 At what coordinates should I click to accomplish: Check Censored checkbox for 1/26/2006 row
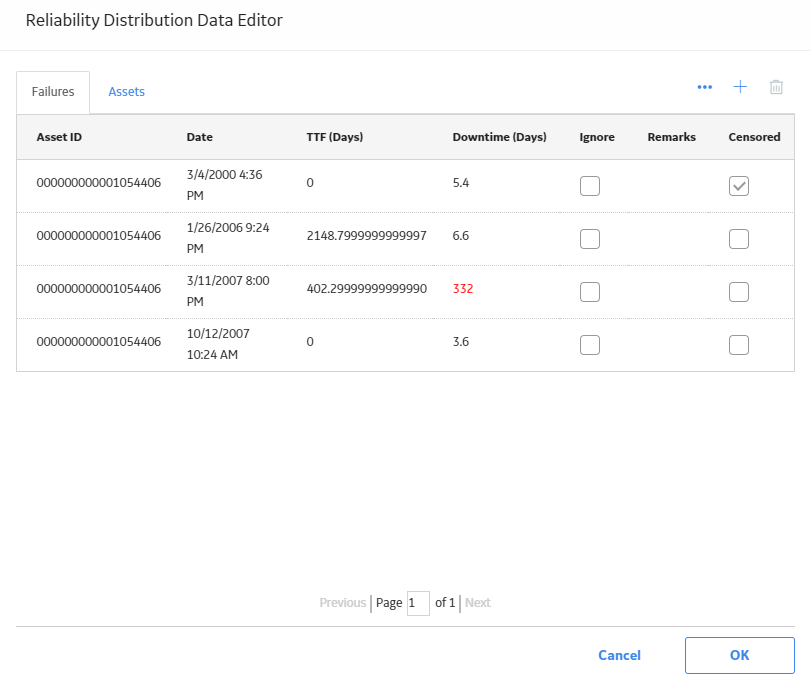coord(739,239)
